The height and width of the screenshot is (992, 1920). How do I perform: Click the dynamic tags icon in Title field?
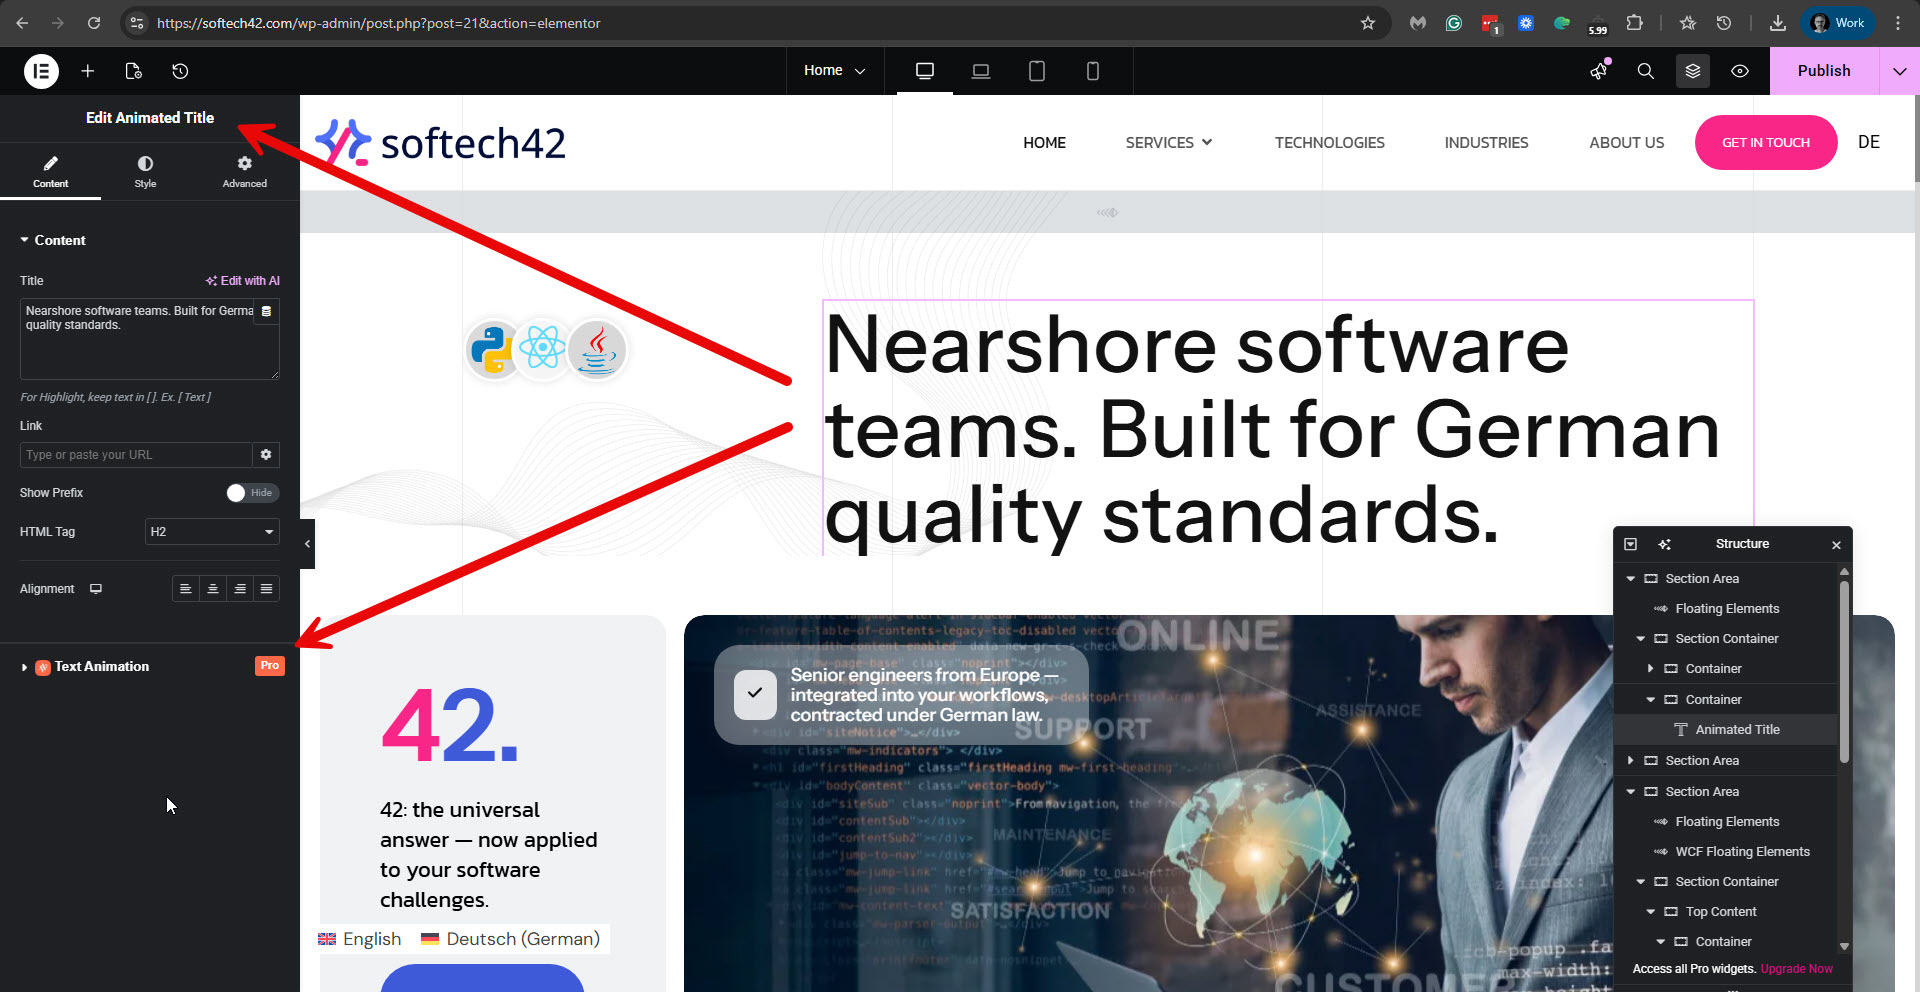266,312
